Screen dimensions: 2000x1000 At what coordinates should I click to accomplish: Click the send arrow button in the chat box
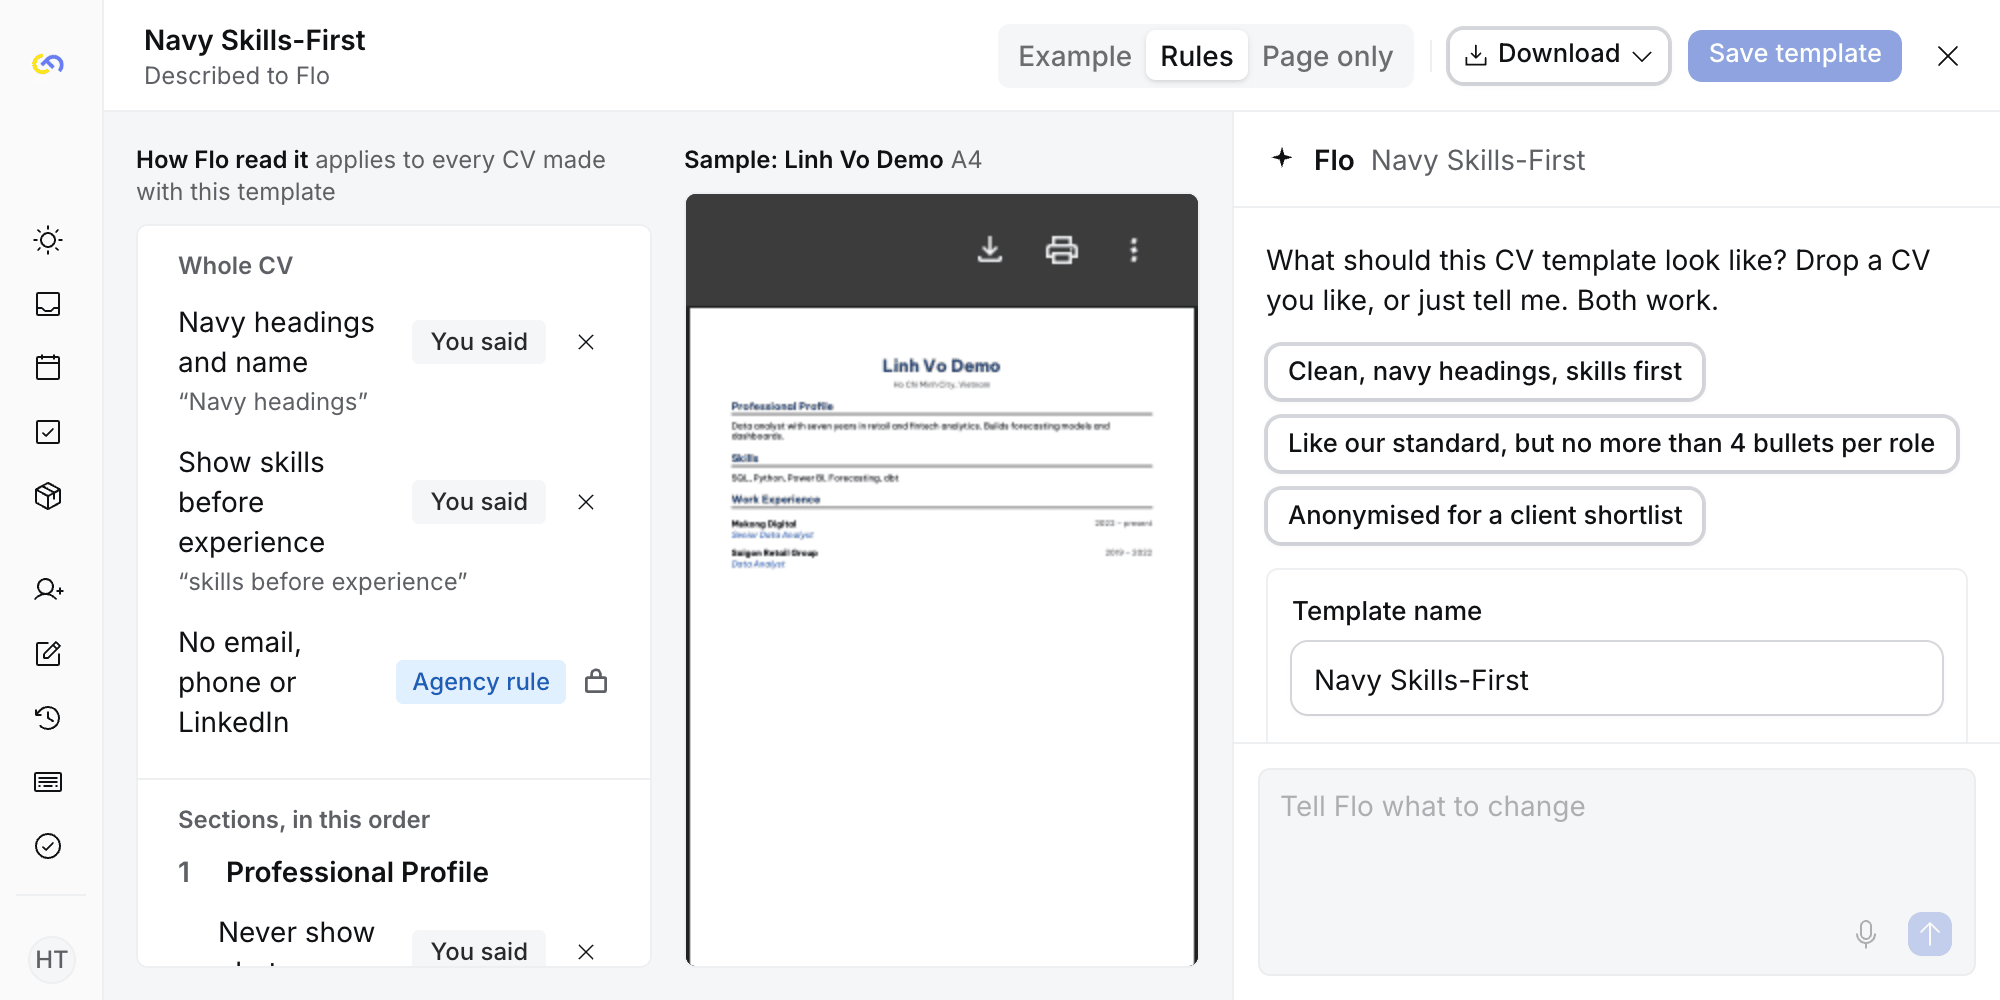pyautogui.click(x=1930, y=934)
